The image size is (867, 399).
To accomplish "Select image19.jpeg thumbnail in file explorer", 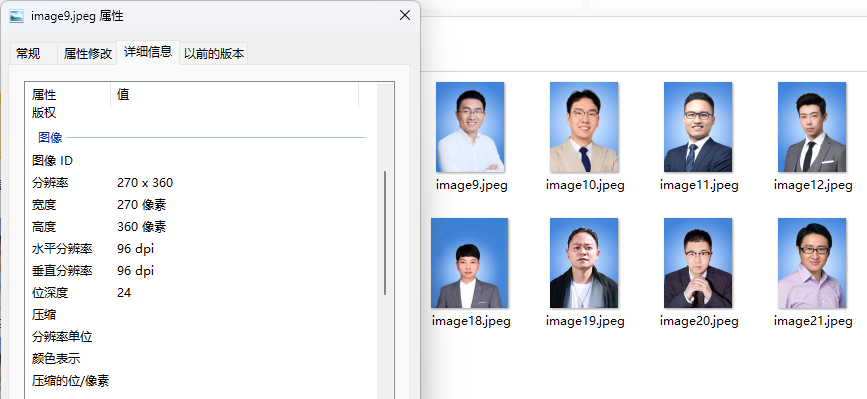I will 584,263.
